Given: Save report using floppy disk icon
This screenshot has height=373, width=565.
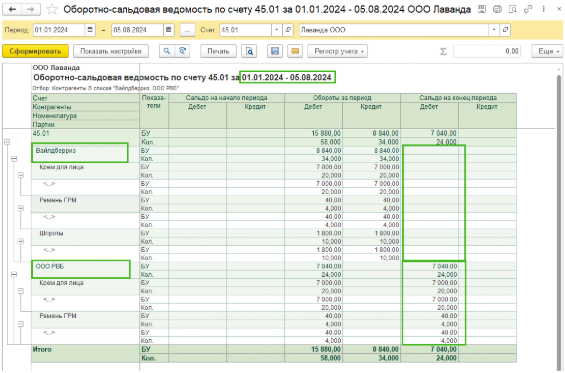Looking at the screenshot, I should click(275, 51).
